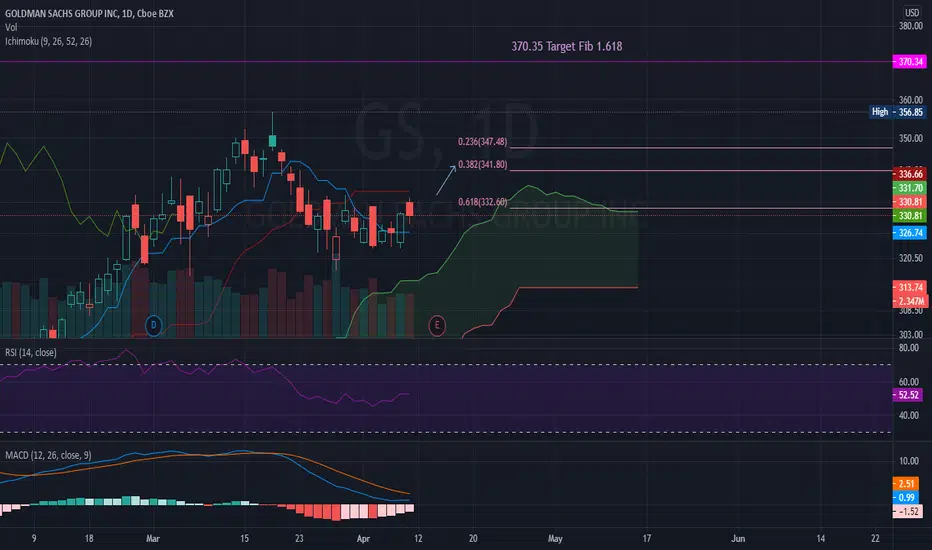The width and height of the screenshot is (932, 550).
Task: Click the 380.00 price axis label
Action: click(x=911, y=26)
